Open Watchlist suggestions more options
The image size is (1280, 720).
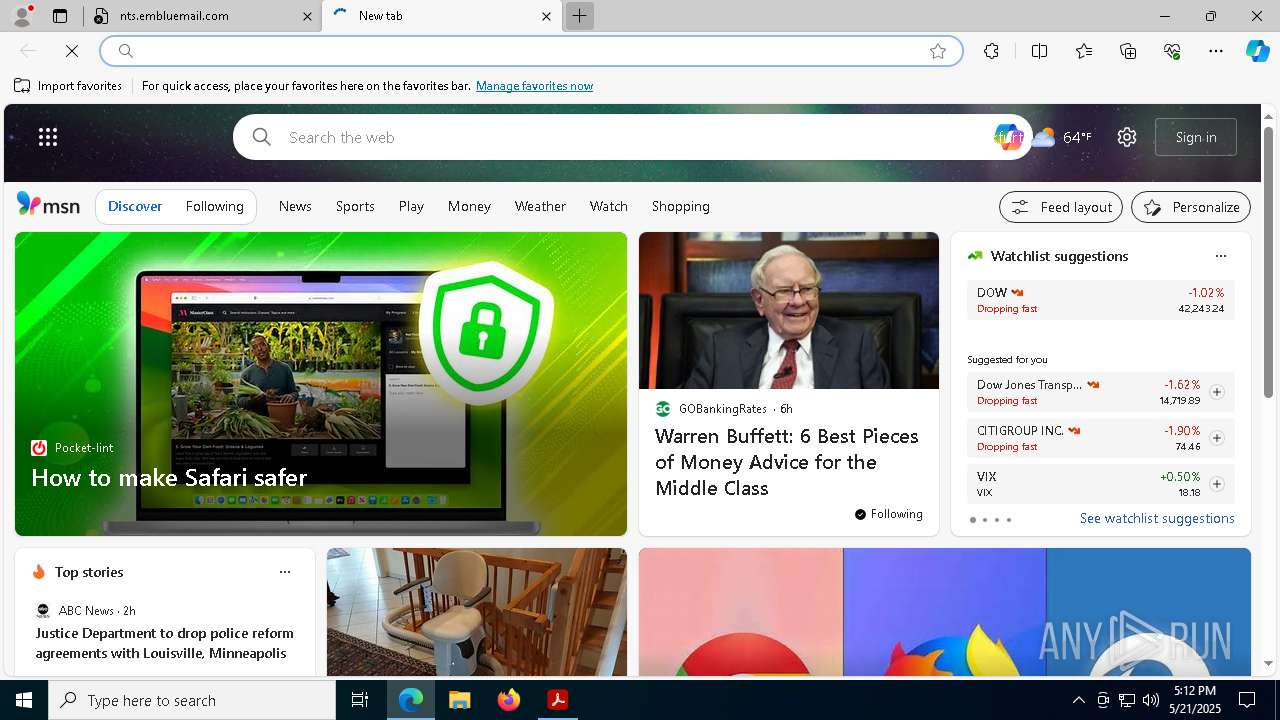pyautogui.click(x=1220, y=256)
